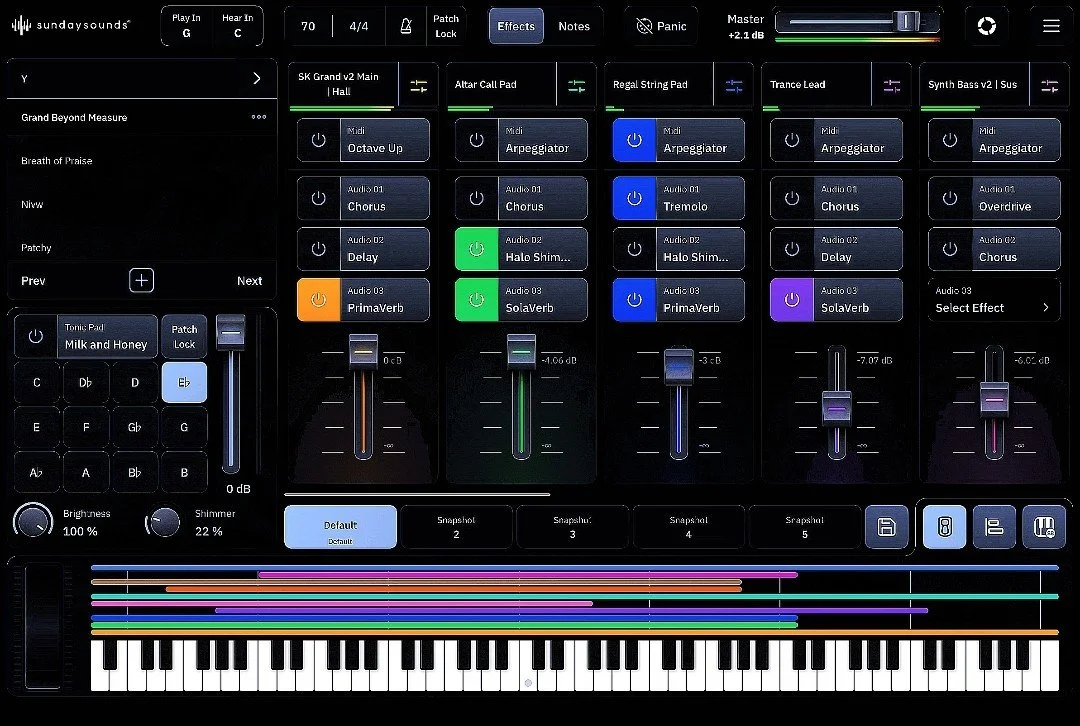Select the Bb tonic pad key
The height and width of the screenshot is (726, 1080).
click(135, 473)
